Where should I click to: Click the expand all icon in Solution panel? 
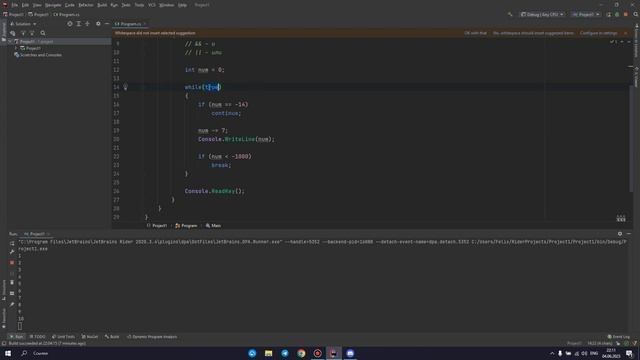pos(79,24)
